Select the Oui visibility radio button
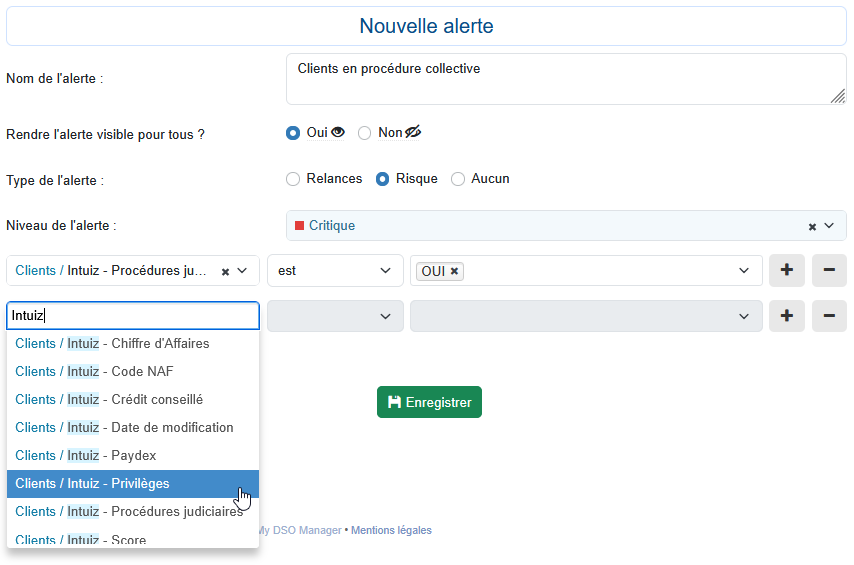Screen dimensions: 854x565 (x=293, y=133)
